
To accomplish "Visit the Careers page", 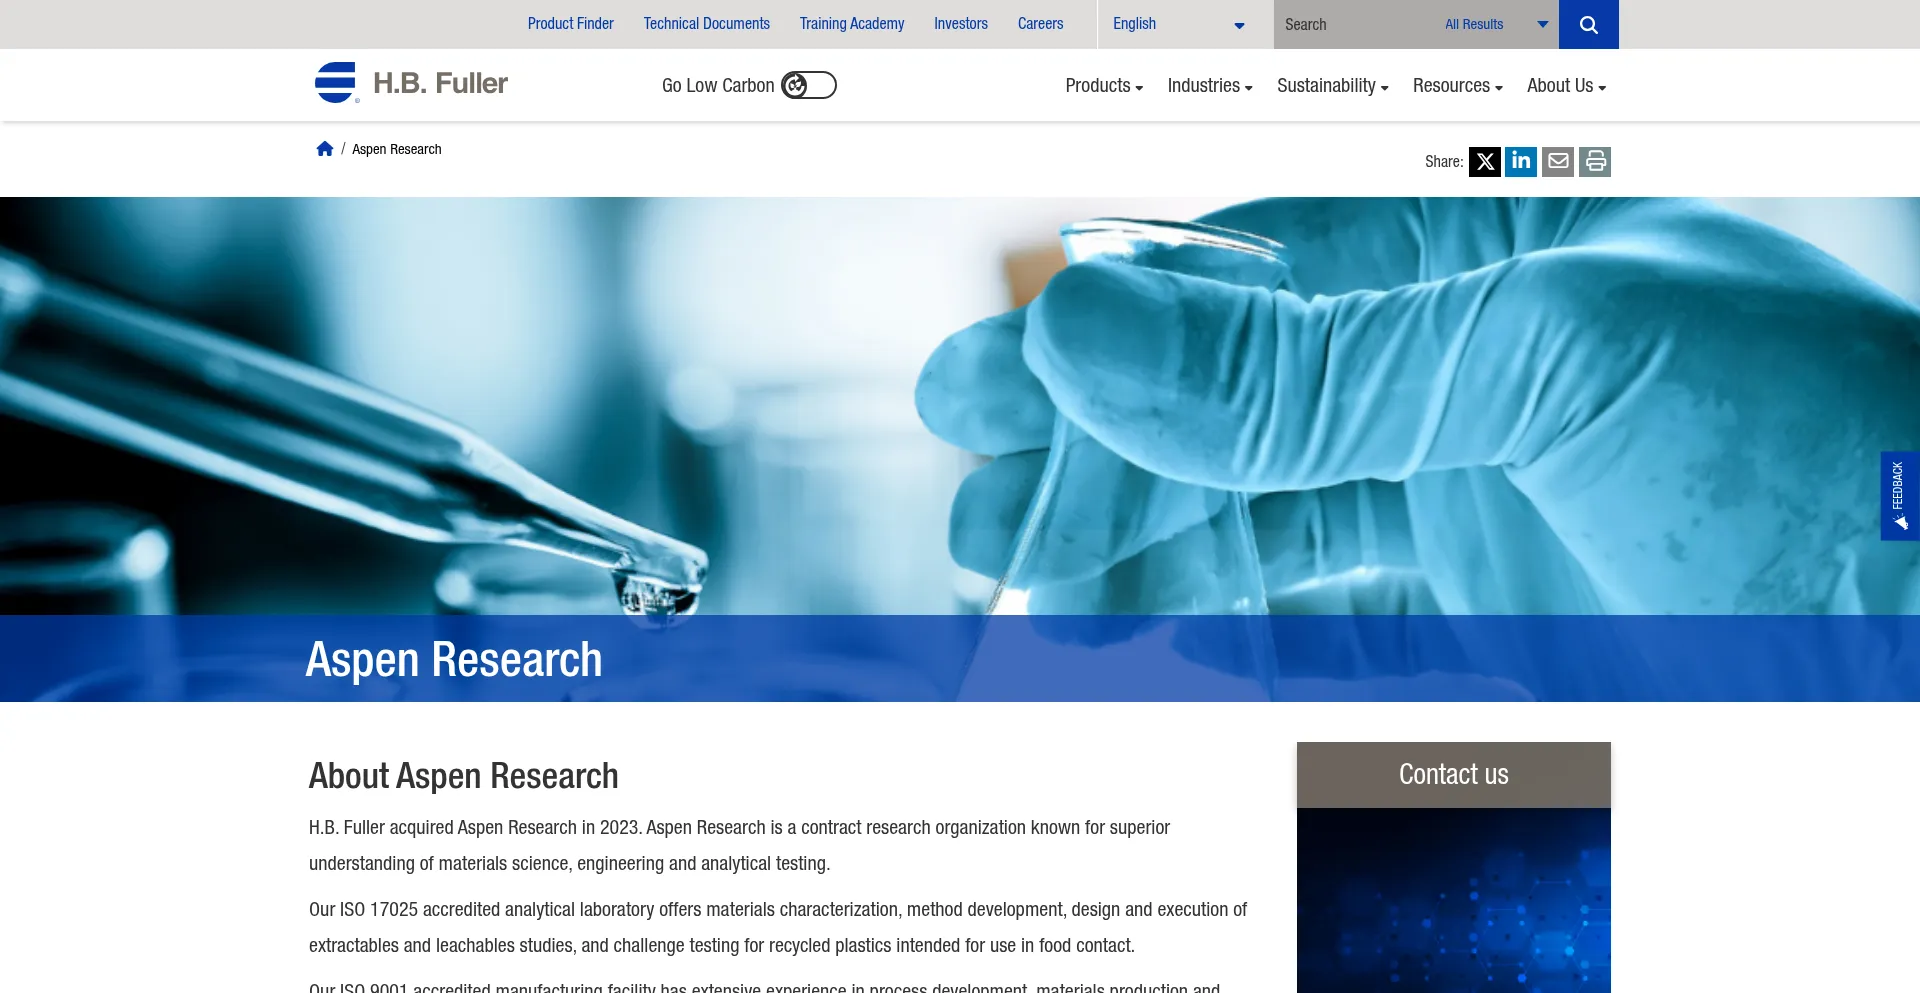I will tap(1040, 24).
